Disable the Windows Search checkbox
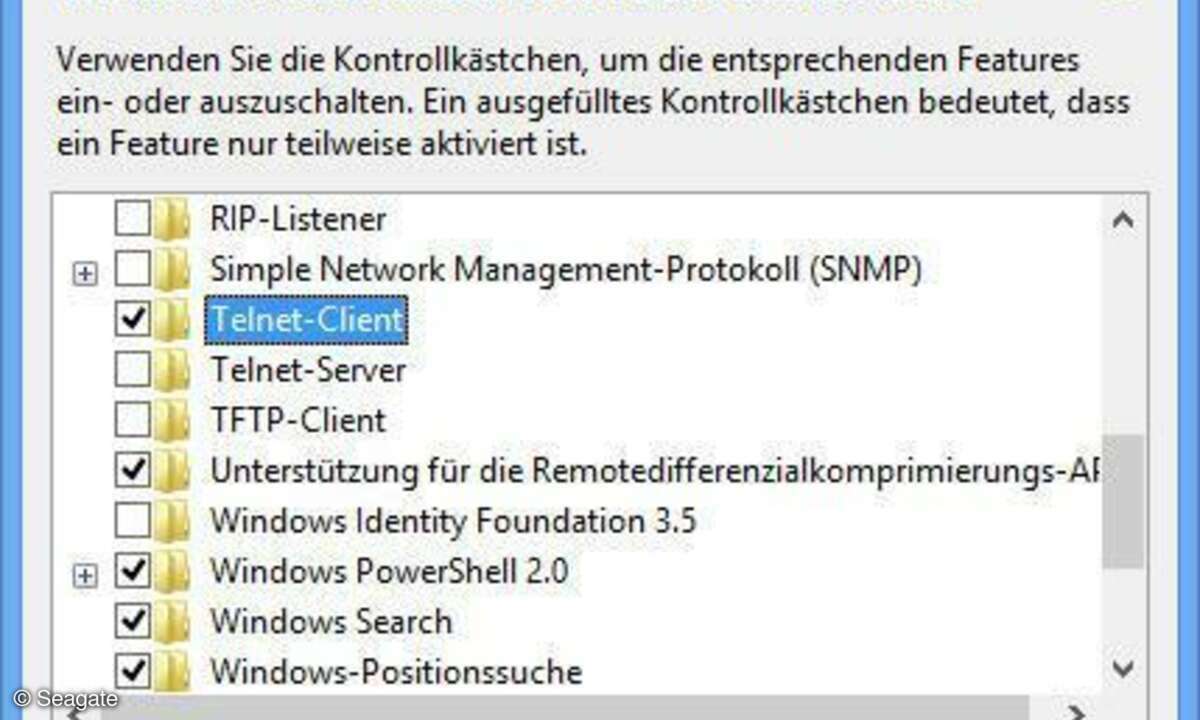This screenshot has height=720, width=1200. [133, 621]
